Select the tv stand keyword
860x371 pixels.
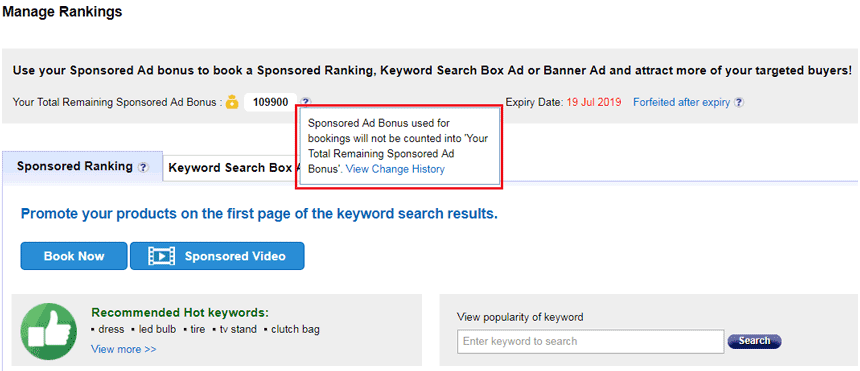[x=238, y=329]
